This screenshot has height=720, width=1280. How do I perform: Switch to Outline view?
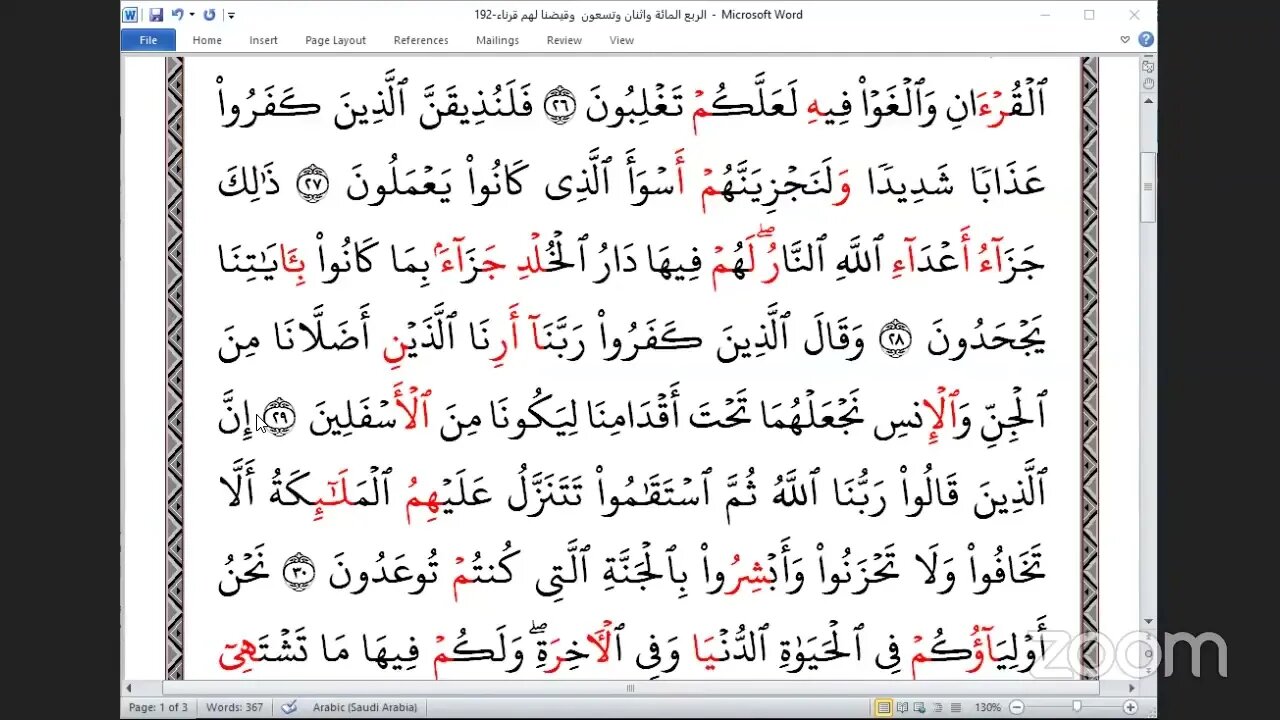coord(935,707)
